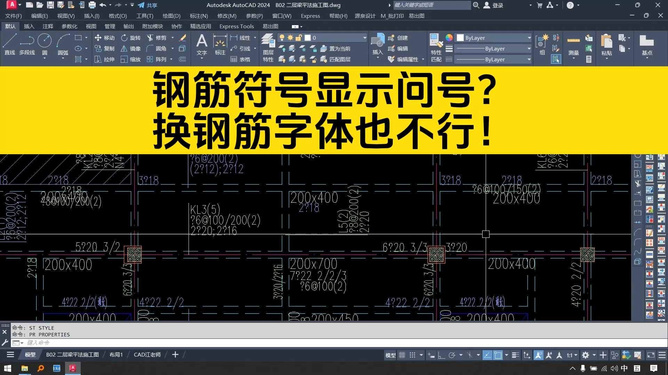Select the Circle (圆) tool

(x=44, y=45)
